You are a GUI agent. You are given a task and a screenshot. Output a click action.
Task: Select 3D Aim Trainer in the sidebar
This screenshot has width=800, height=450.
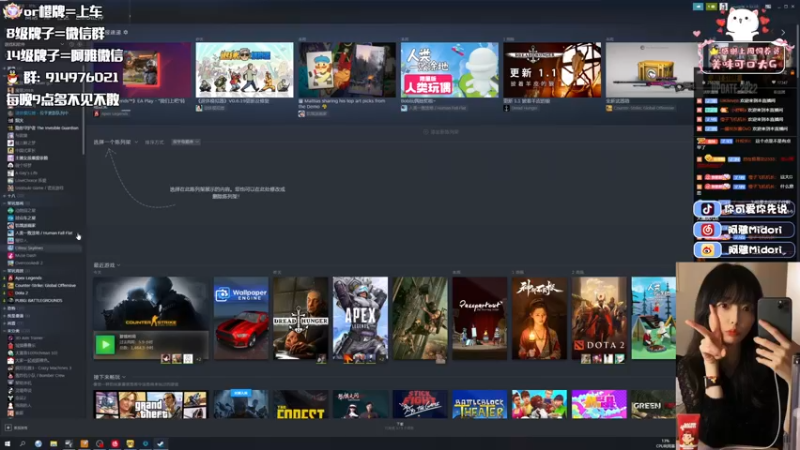pyautogui.click(x=29, y=338)
